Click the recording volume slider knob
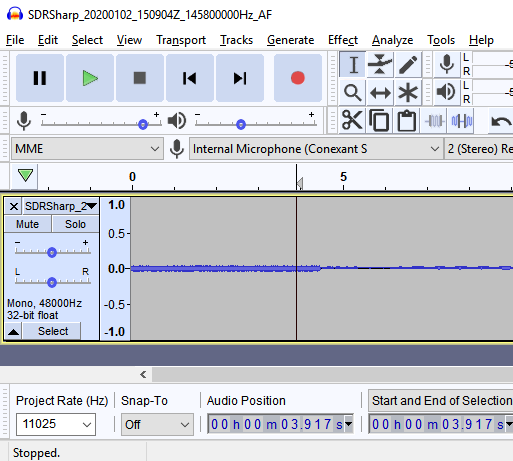Screen dimensions: 513x461 143,125
